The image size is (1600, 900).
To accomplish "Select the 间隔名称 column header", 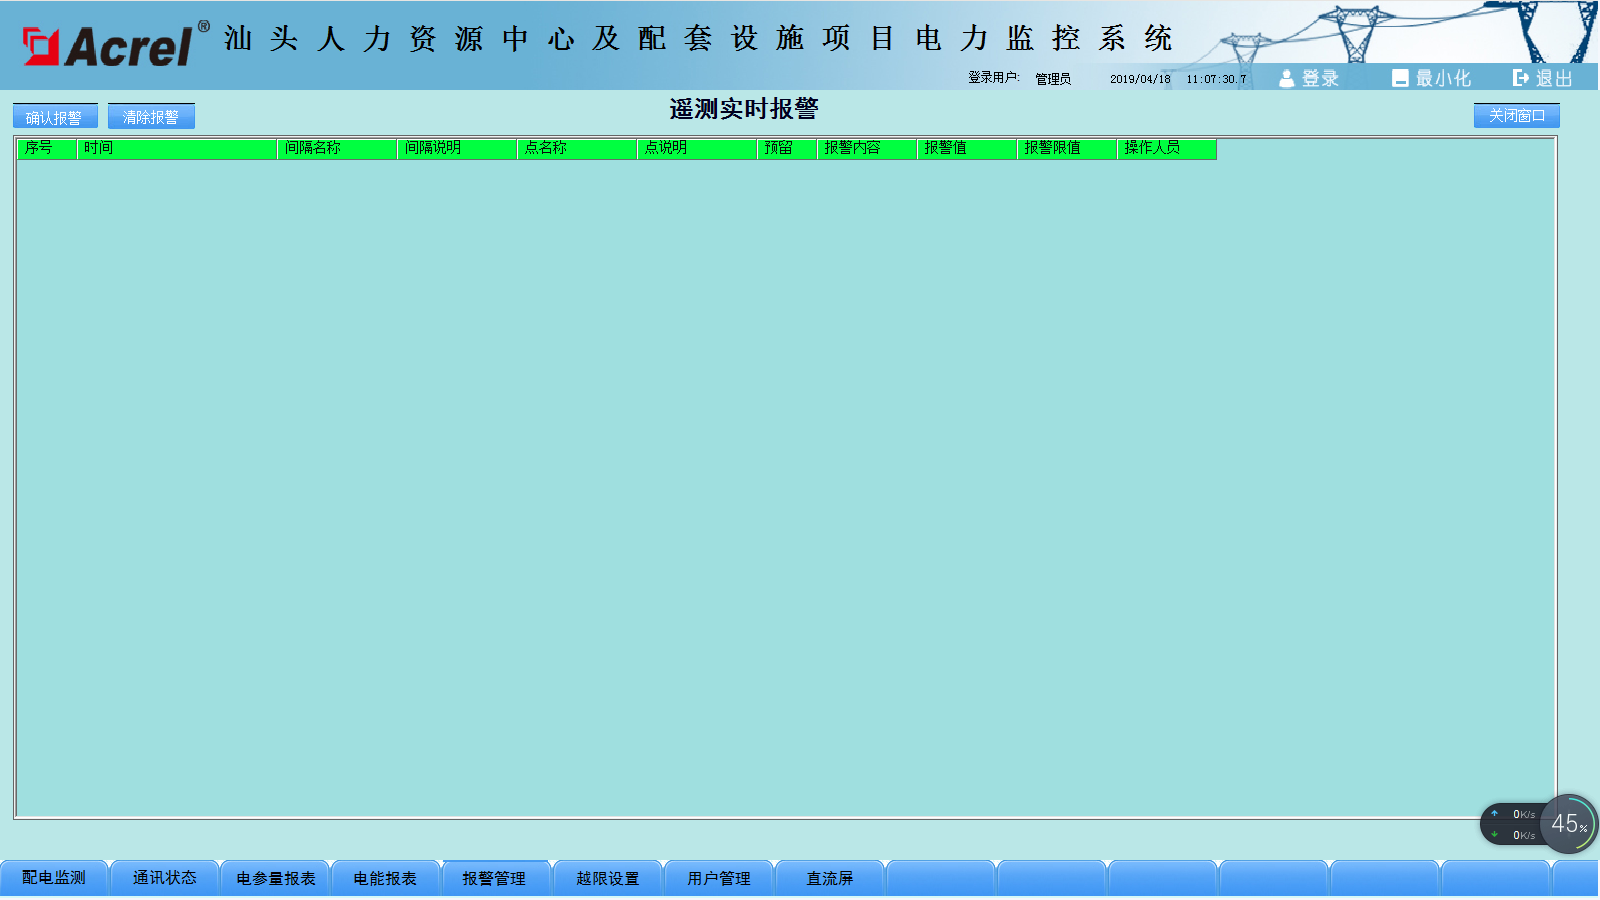I will click(336, 148).
